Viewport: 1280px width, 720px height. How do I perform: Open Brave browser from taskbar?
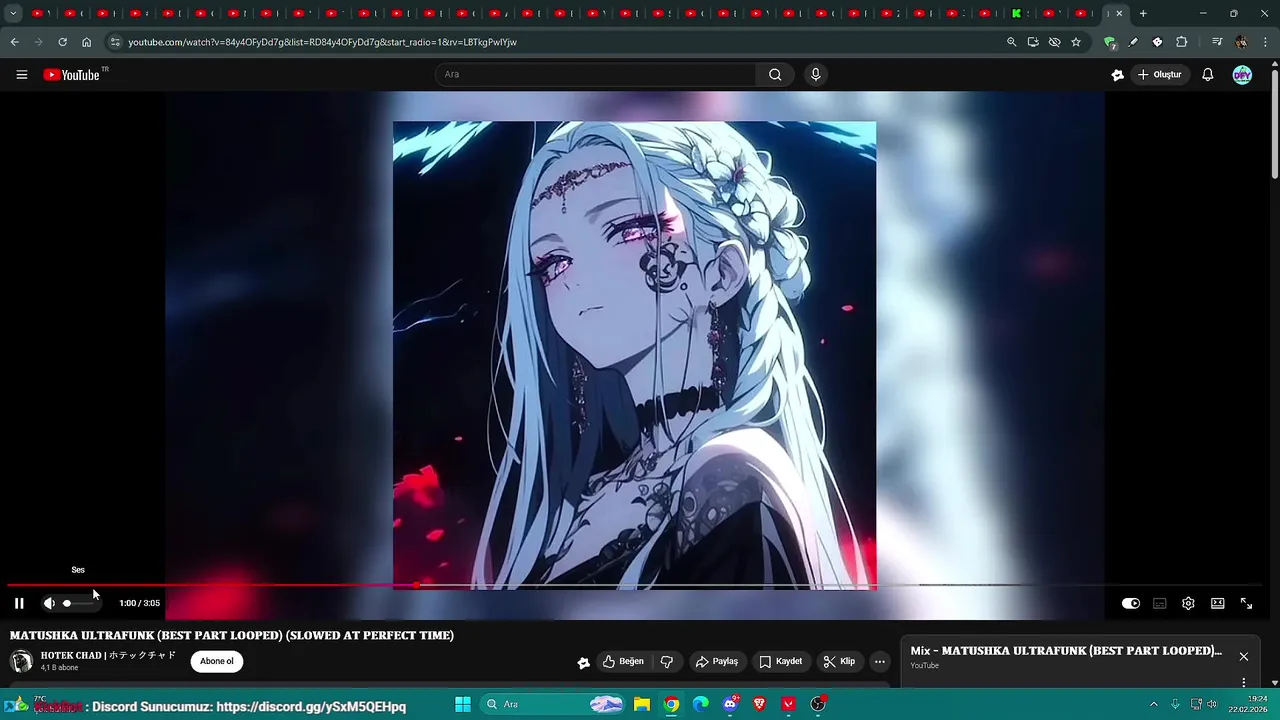(x=760, y=704)
